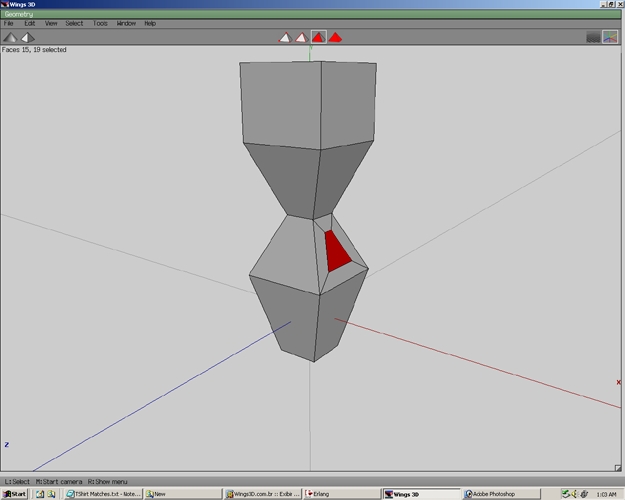Switch to body selection mode

click(335, 37)
